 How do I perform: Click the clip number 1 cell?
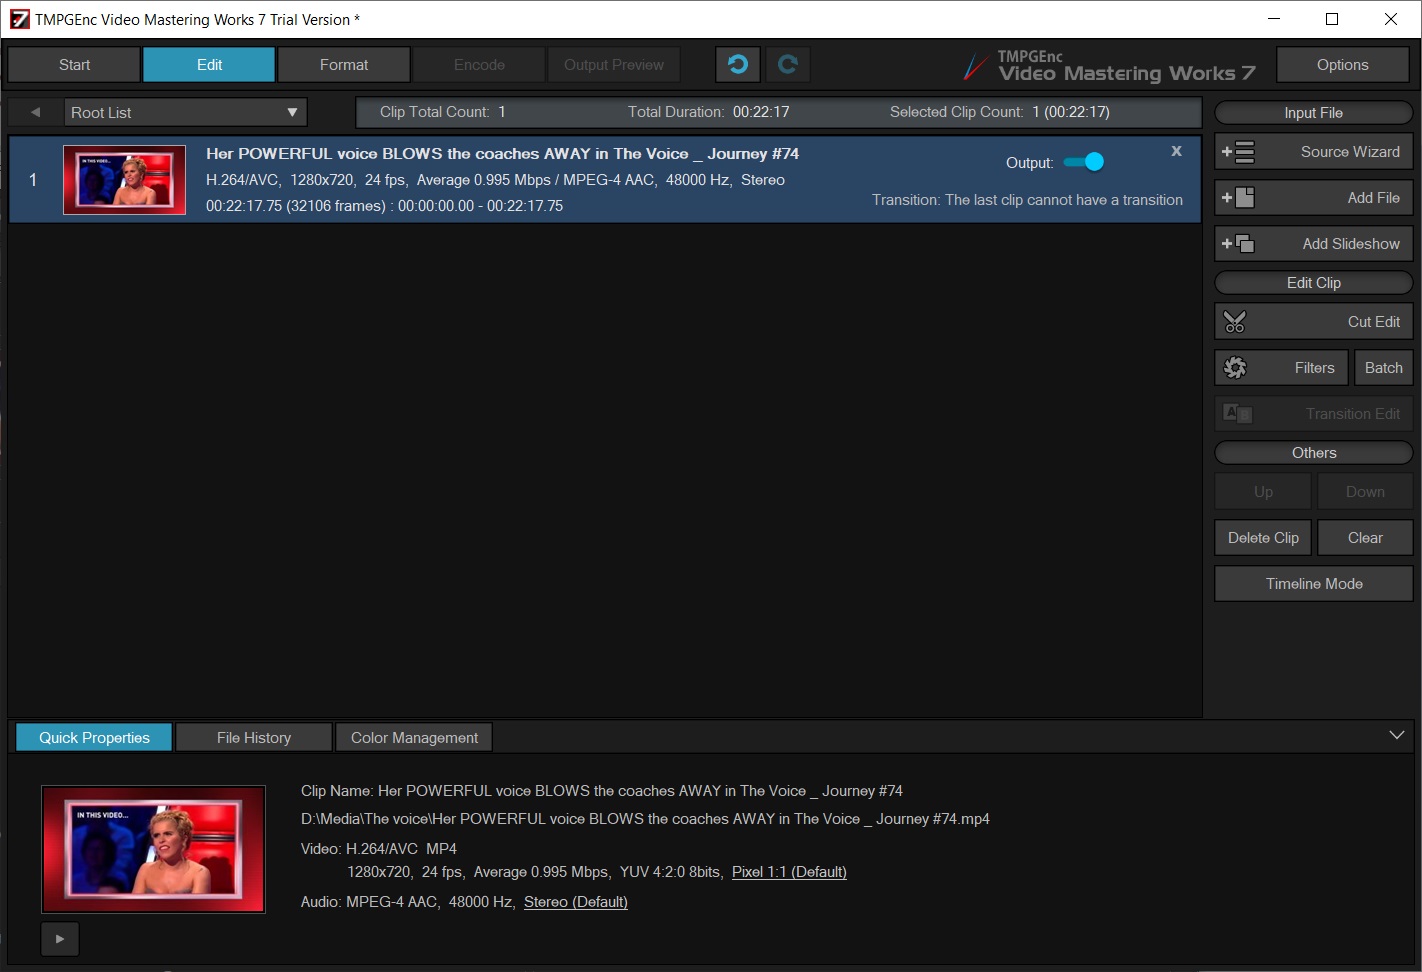click(33, 180)
